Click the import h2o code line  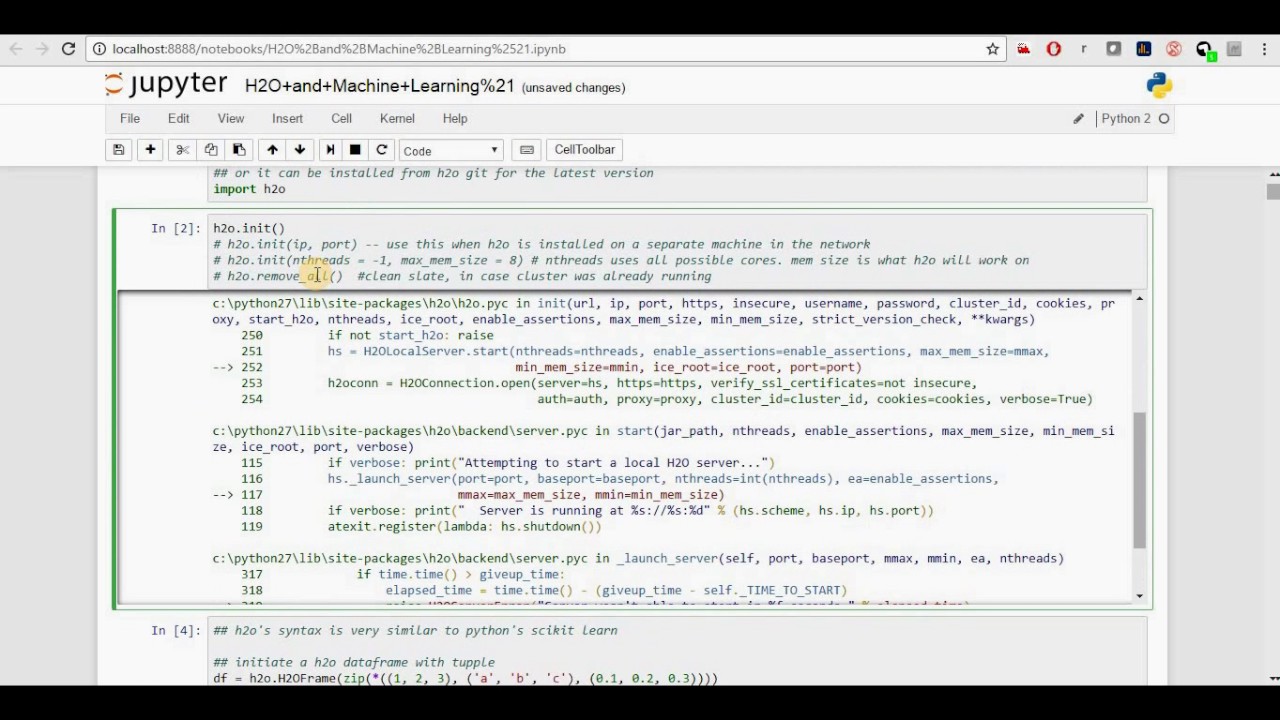pos(249,189)
